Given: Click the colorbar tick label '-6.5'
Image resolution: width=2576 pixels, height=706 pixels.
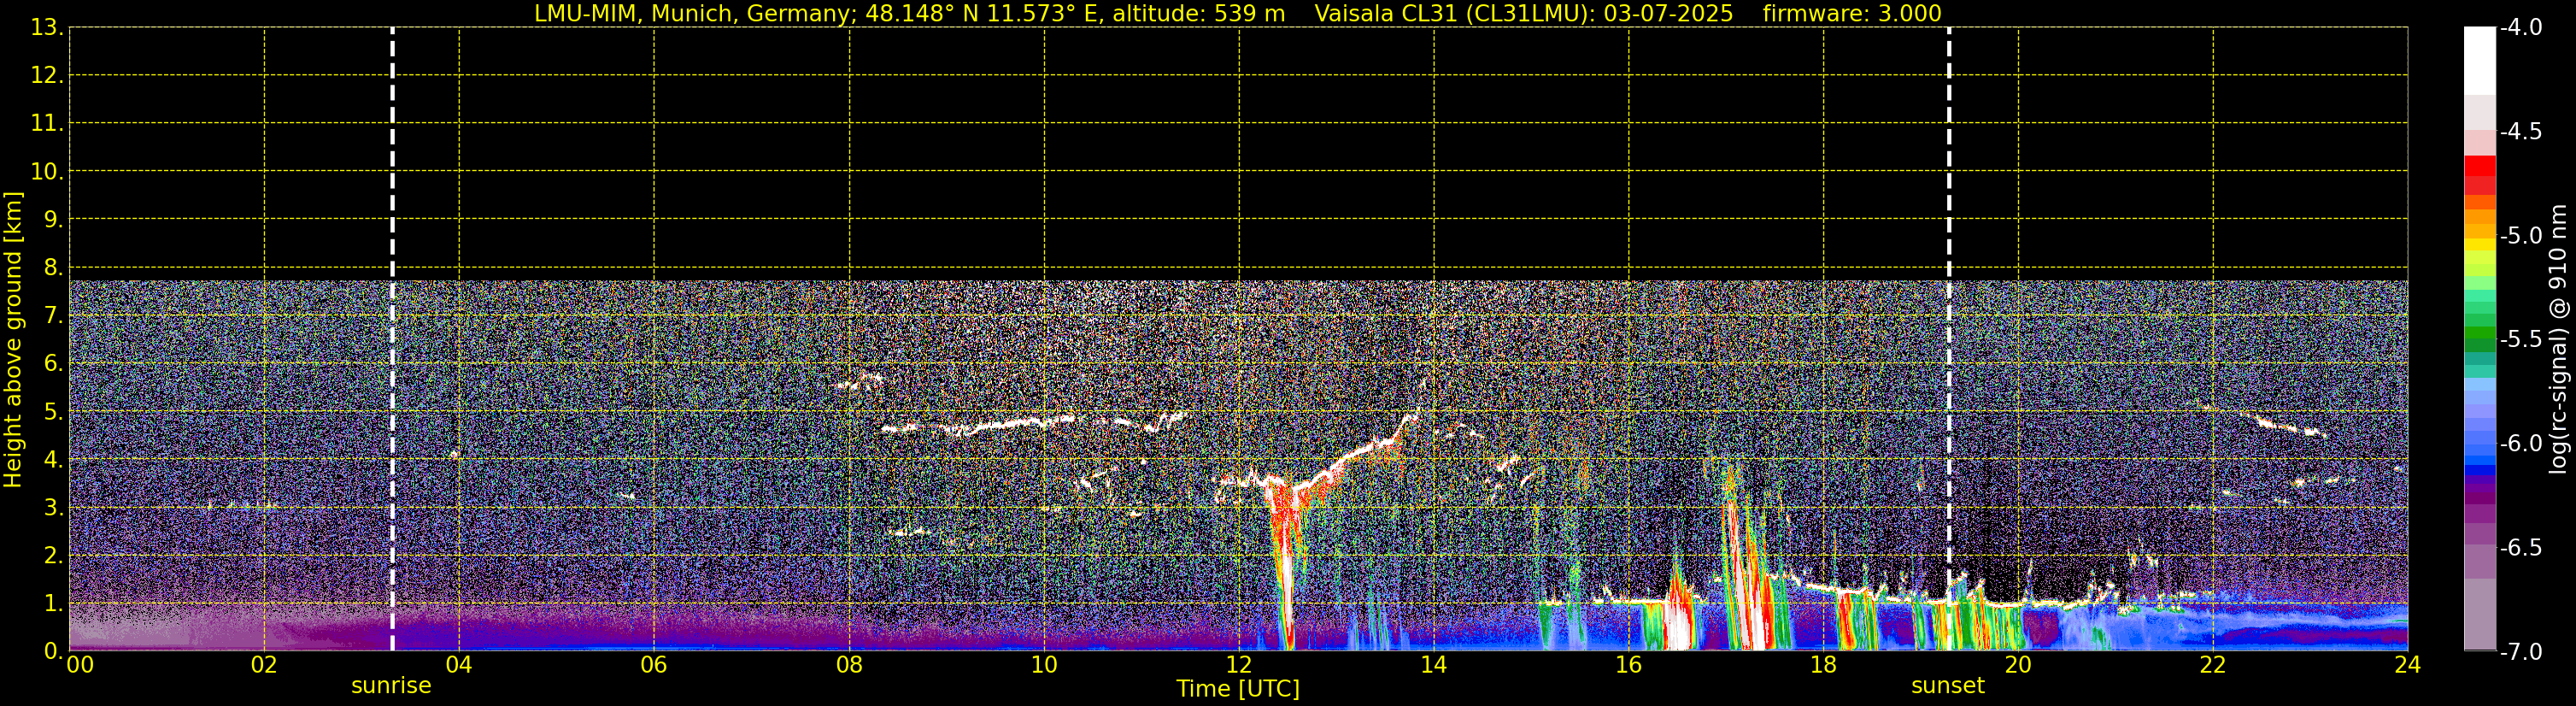Looking at the screenshot, I should (x=2520, y=548).
